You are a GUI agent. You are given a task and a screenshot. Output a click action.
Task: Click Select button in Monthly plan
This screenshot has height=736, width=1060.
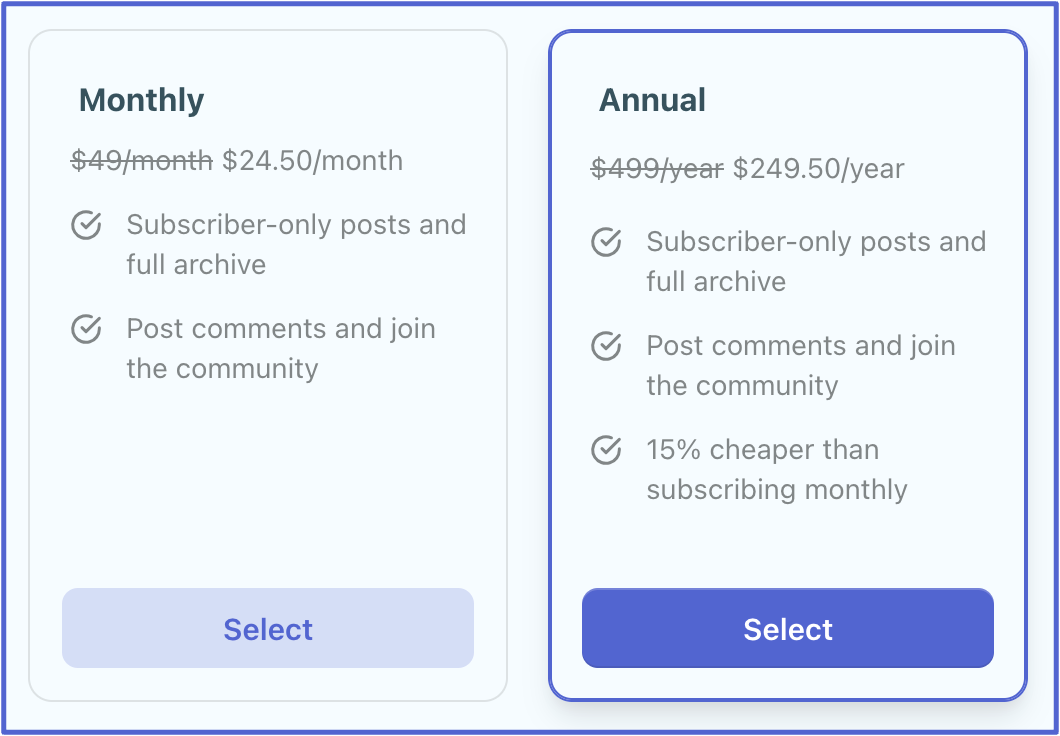coord(267,628)
